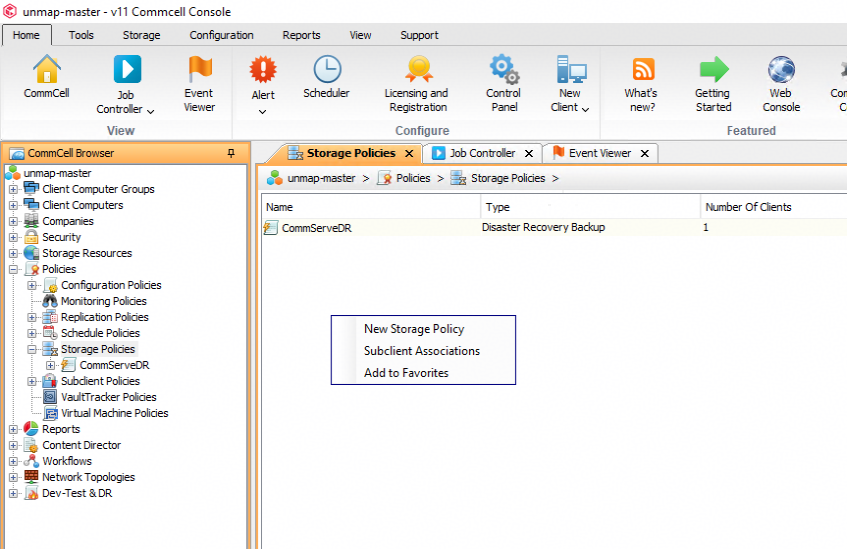The width and height of the screenshot is (847, 549).
Task: Open the Alert ribbon icon
Action: [263, 70]
